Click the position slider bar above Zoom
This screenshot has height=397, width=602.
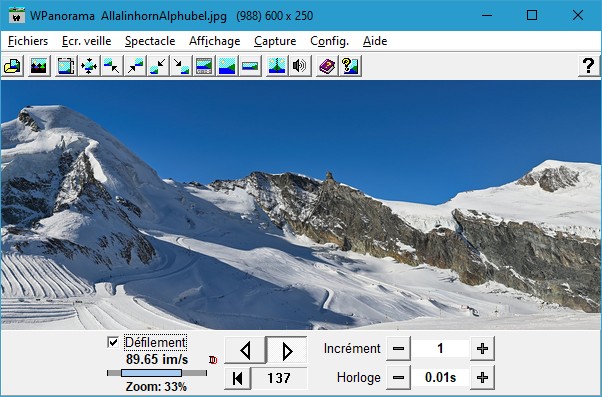157,373
